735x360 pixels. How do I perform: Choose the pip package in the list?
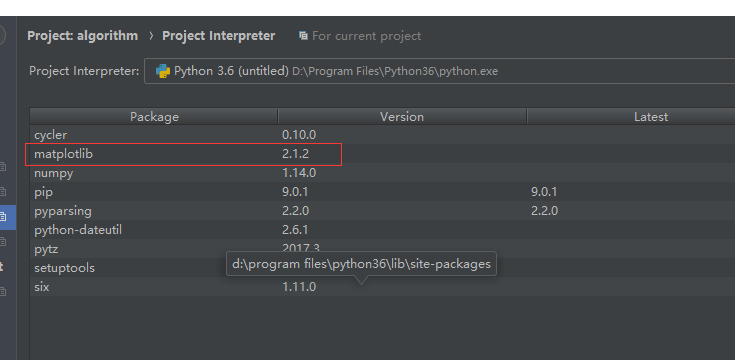coord(382,192)
